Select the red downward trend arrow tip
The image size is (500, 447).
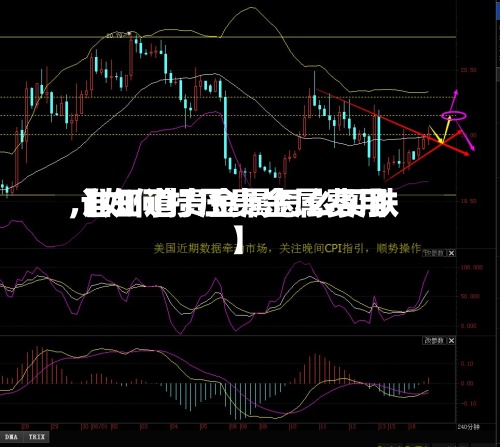pos(466,153)
